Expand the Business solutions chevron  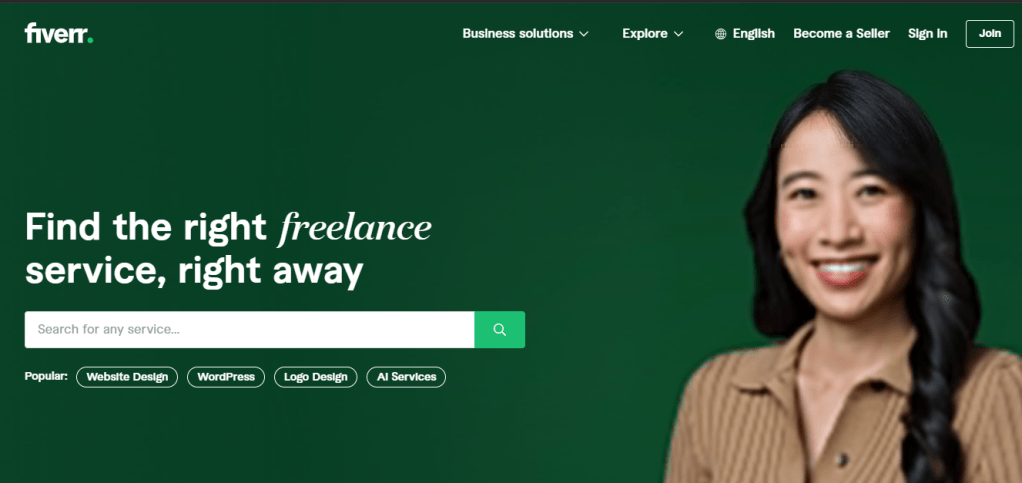tap(583, 34)
